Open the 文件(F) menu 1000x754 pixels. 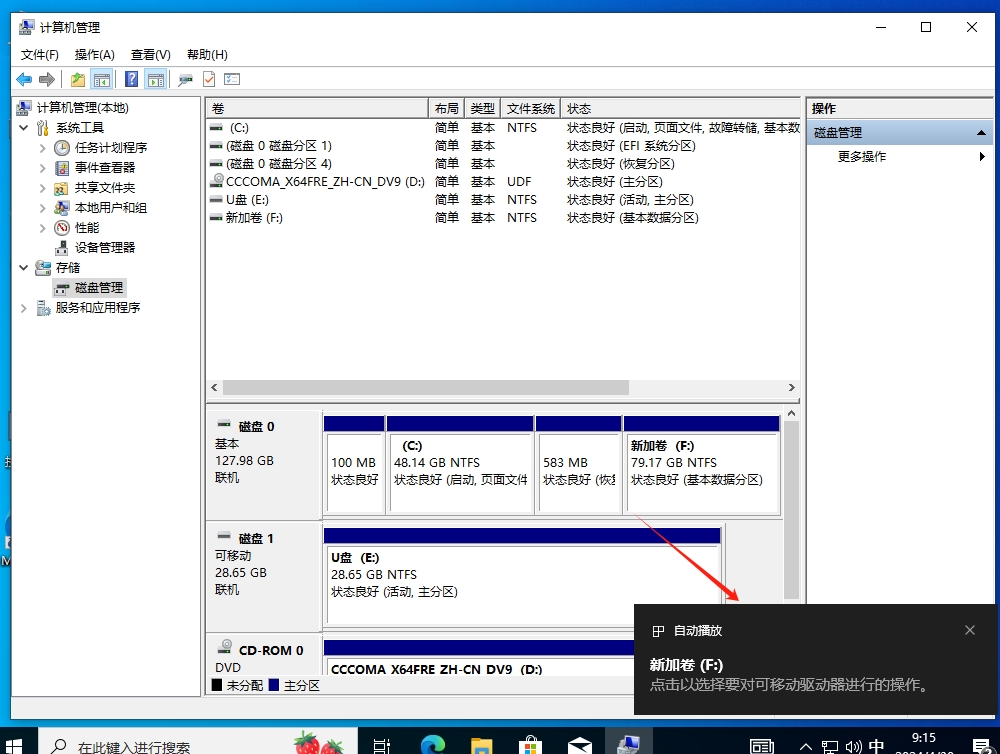[40, 55]
